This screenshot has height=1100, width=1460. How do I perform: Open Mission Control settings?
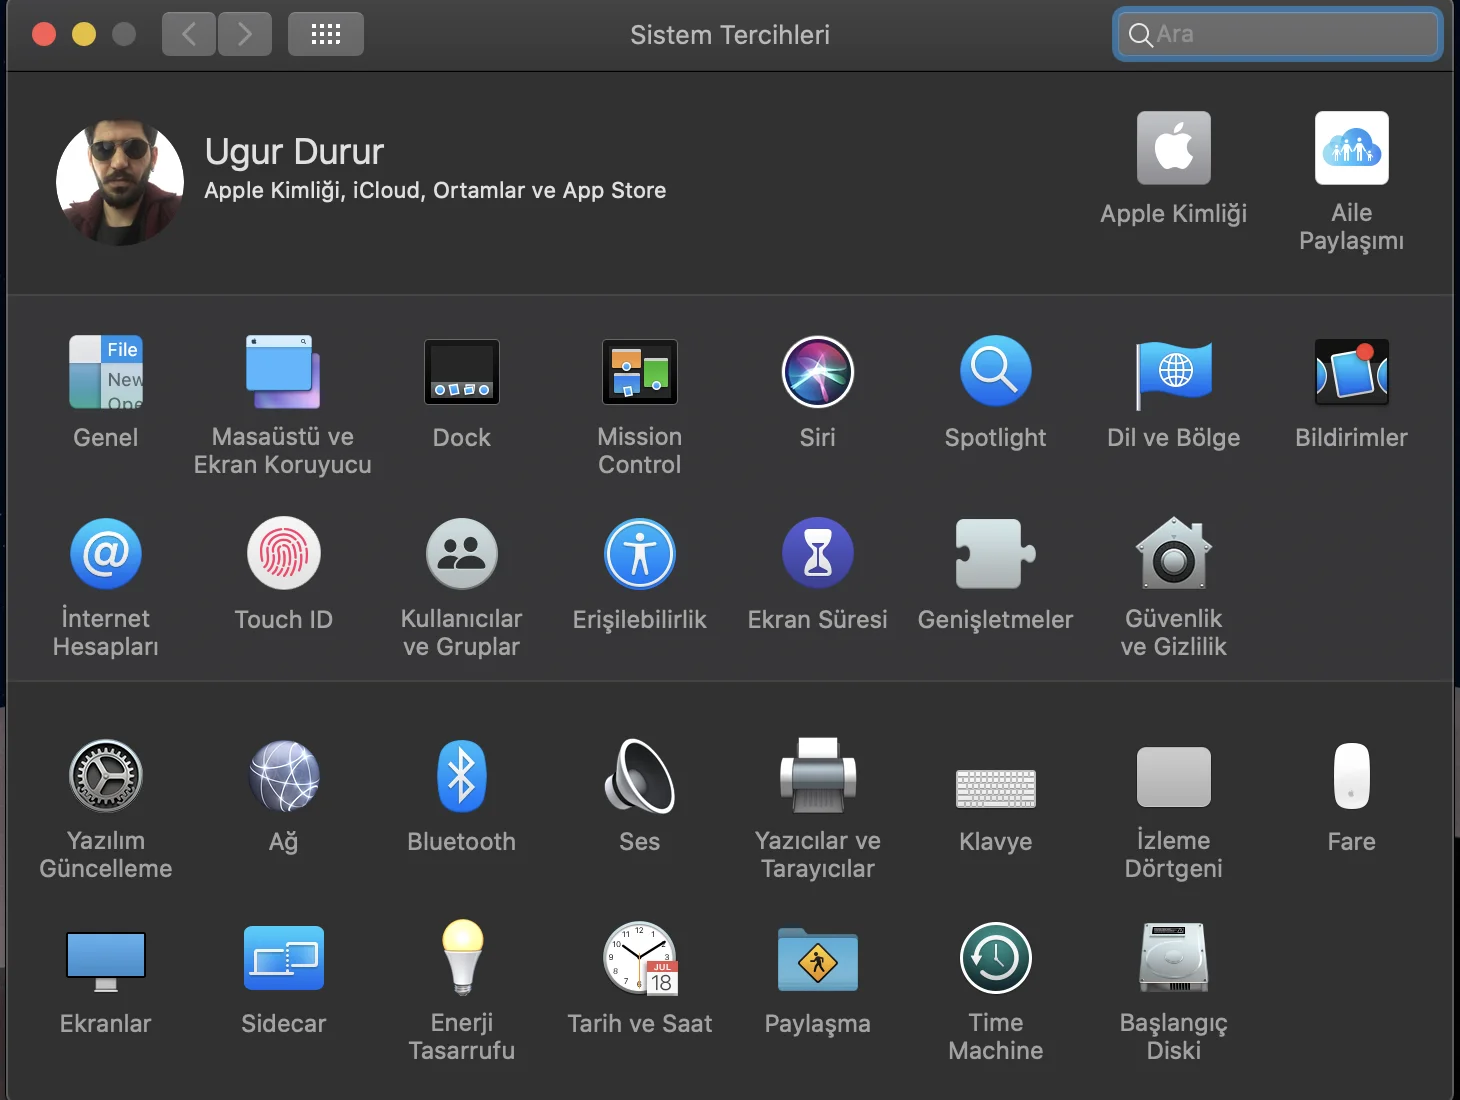[639, 373]
